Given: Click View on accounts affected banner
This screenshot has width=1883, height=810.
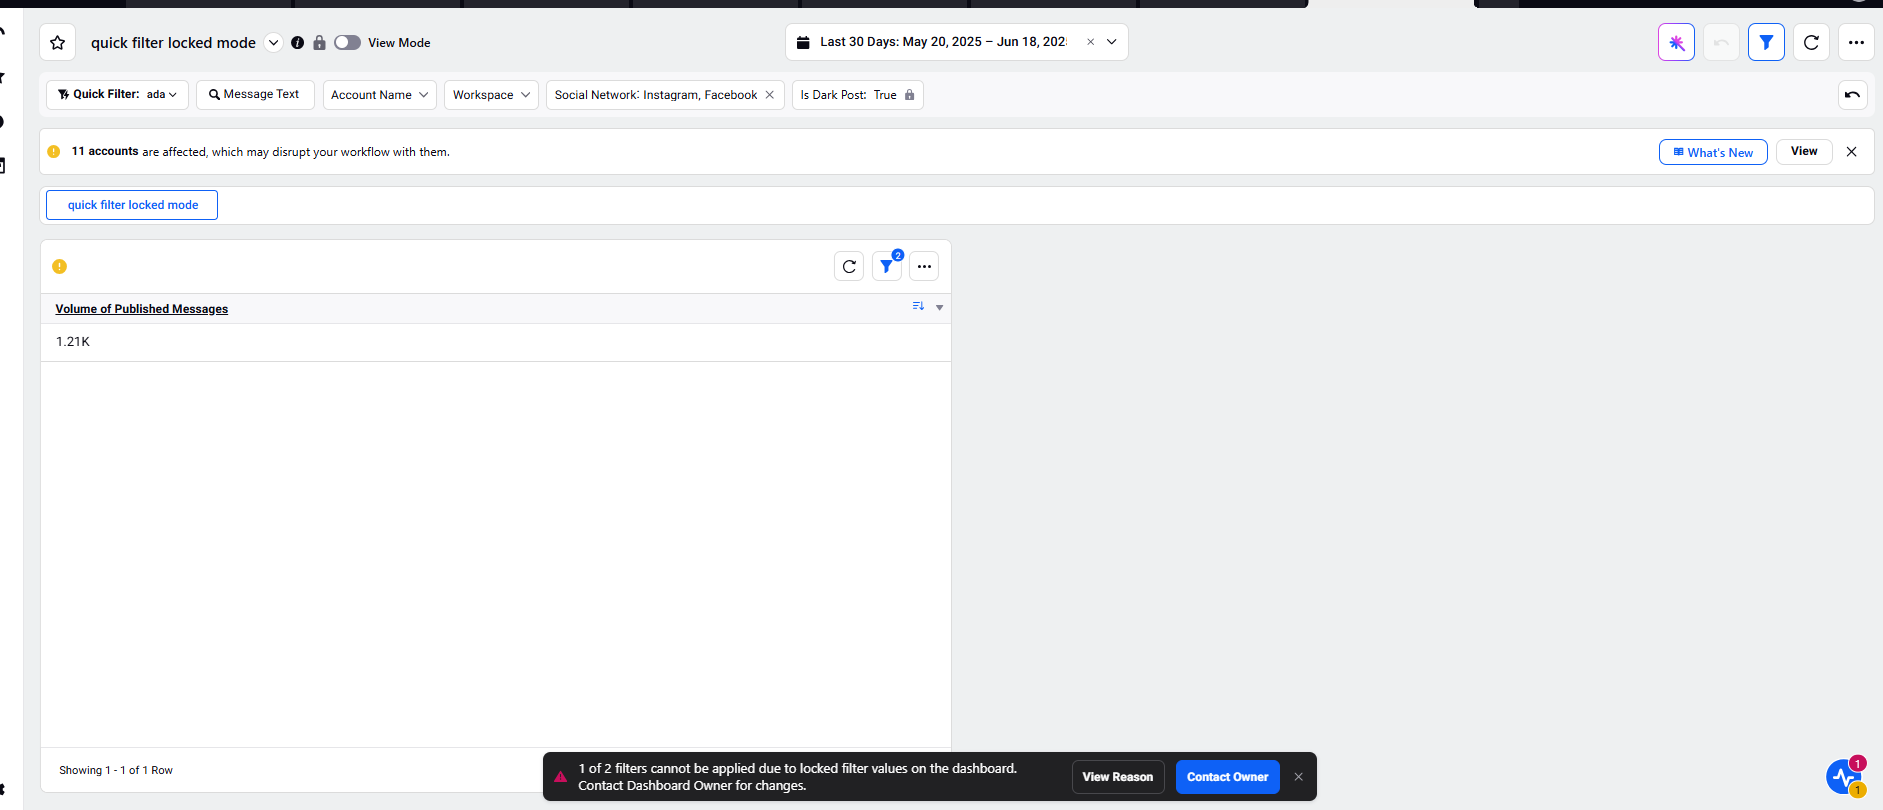Looking at the screenshot, I should [x=1804, y=152].
